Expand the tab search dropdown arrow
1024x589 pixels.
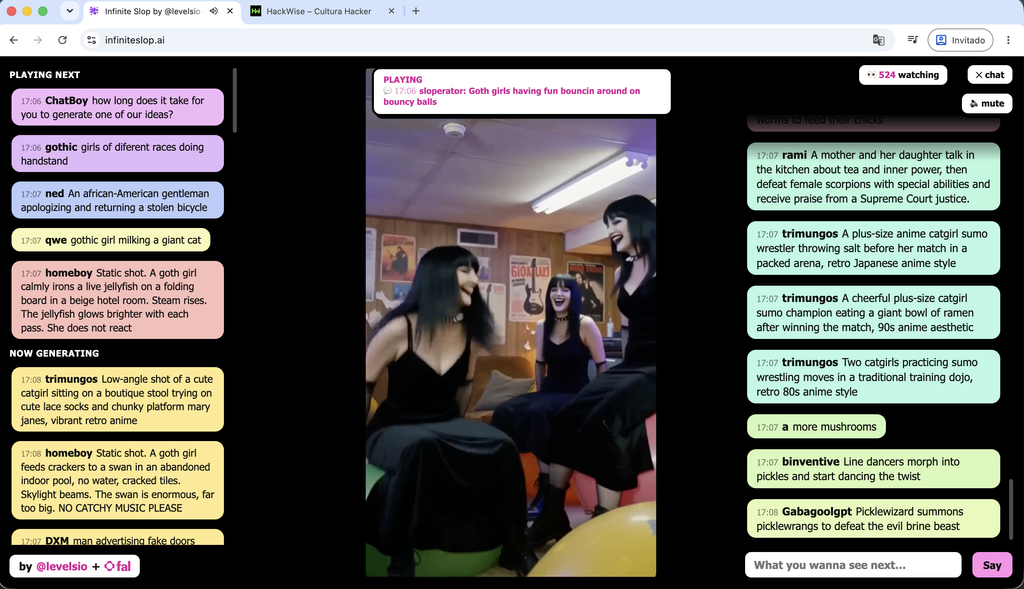pos(69,11)
